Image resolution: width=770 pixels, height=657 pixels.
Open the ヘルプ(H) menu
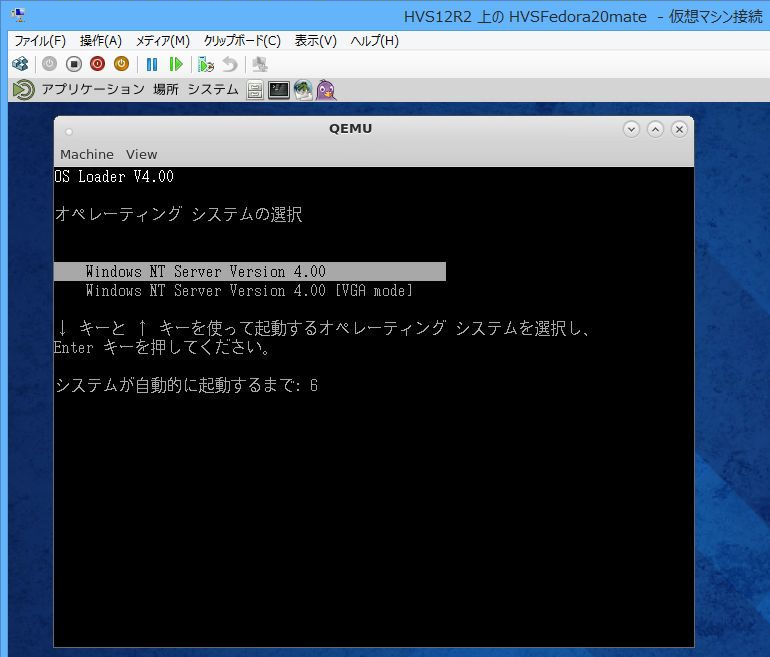pos(374,41)
